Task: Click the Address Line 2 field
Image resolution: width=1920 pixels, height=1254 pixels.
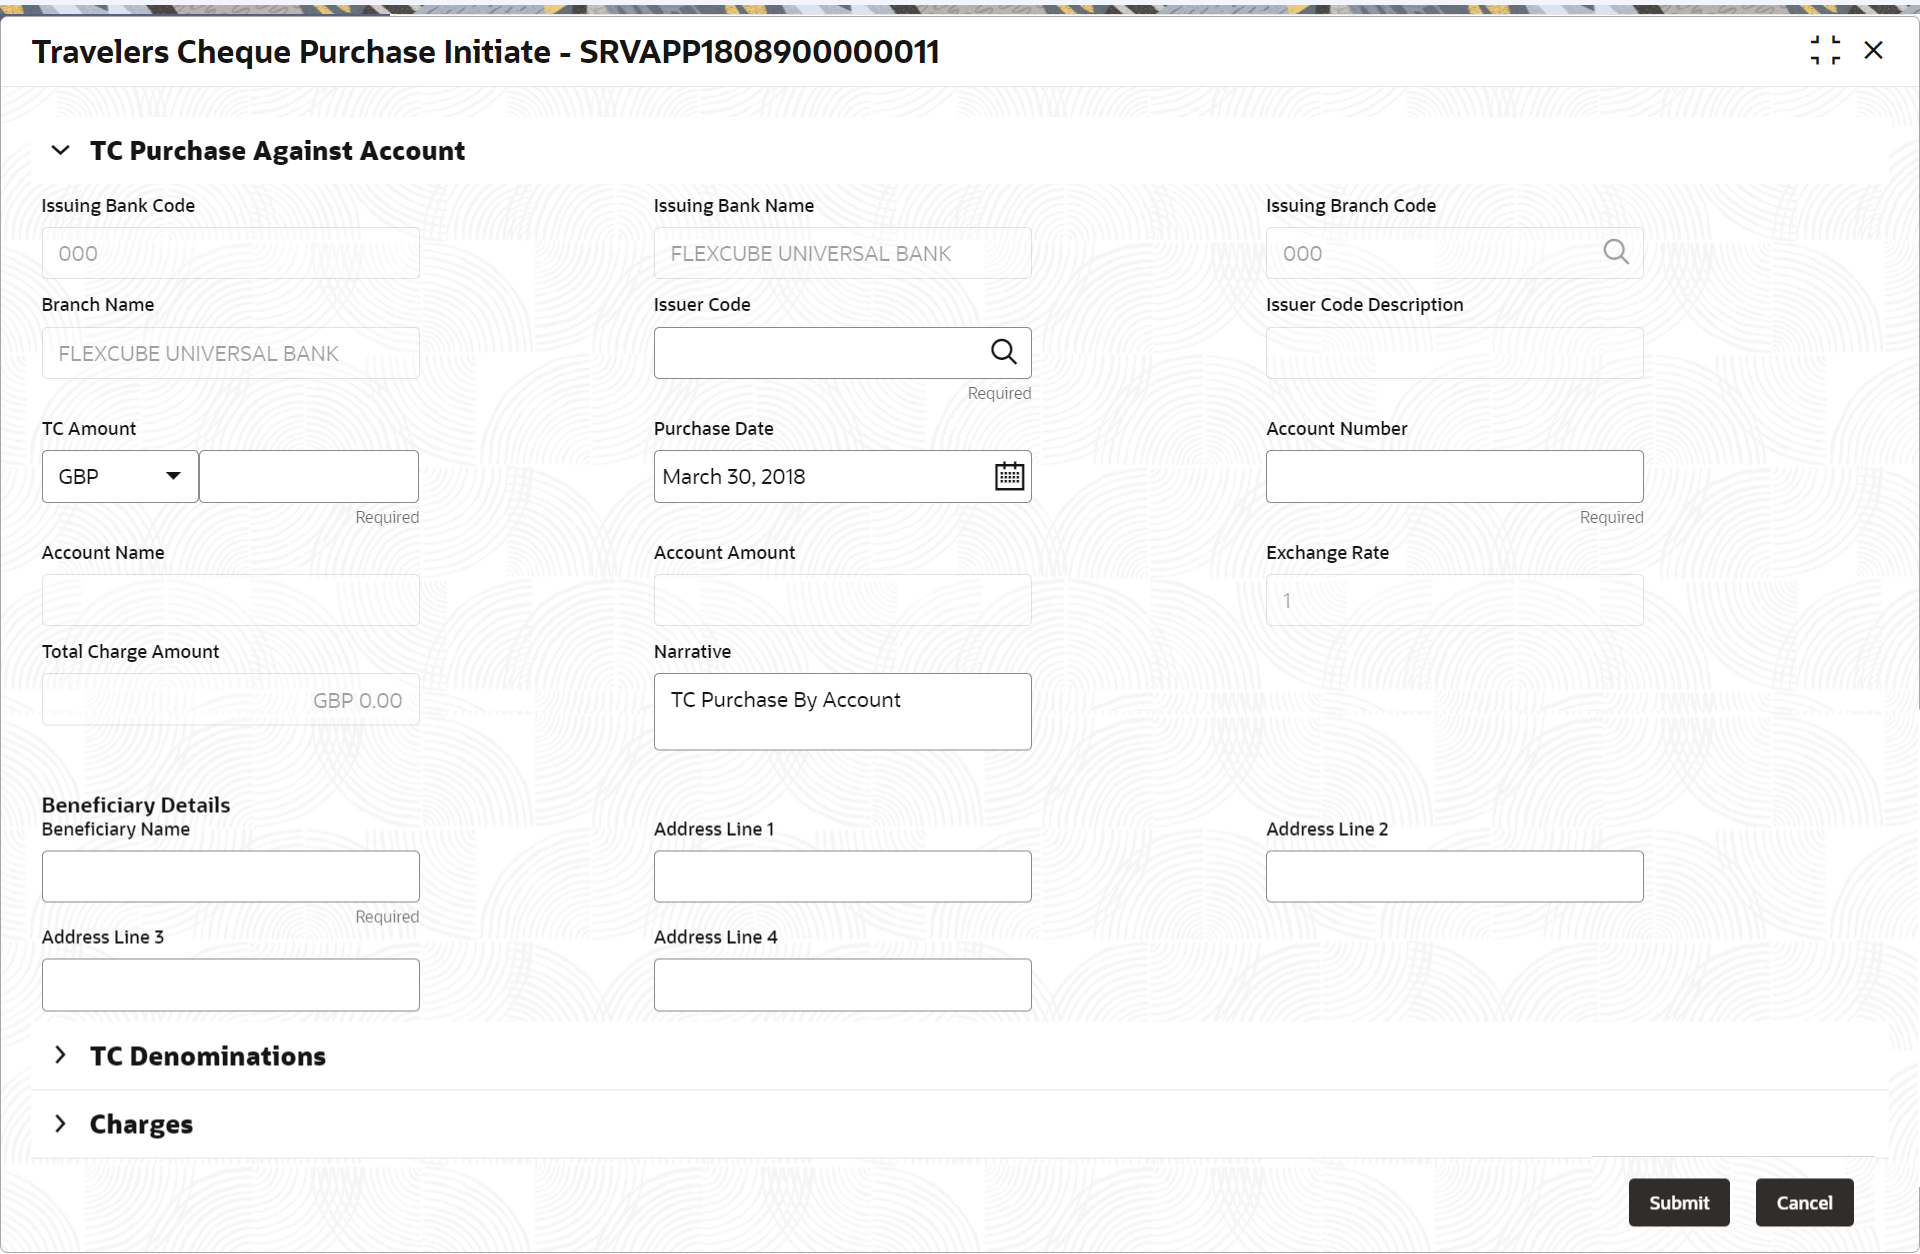Action: pyautogui.click(x=1453, y=876)
